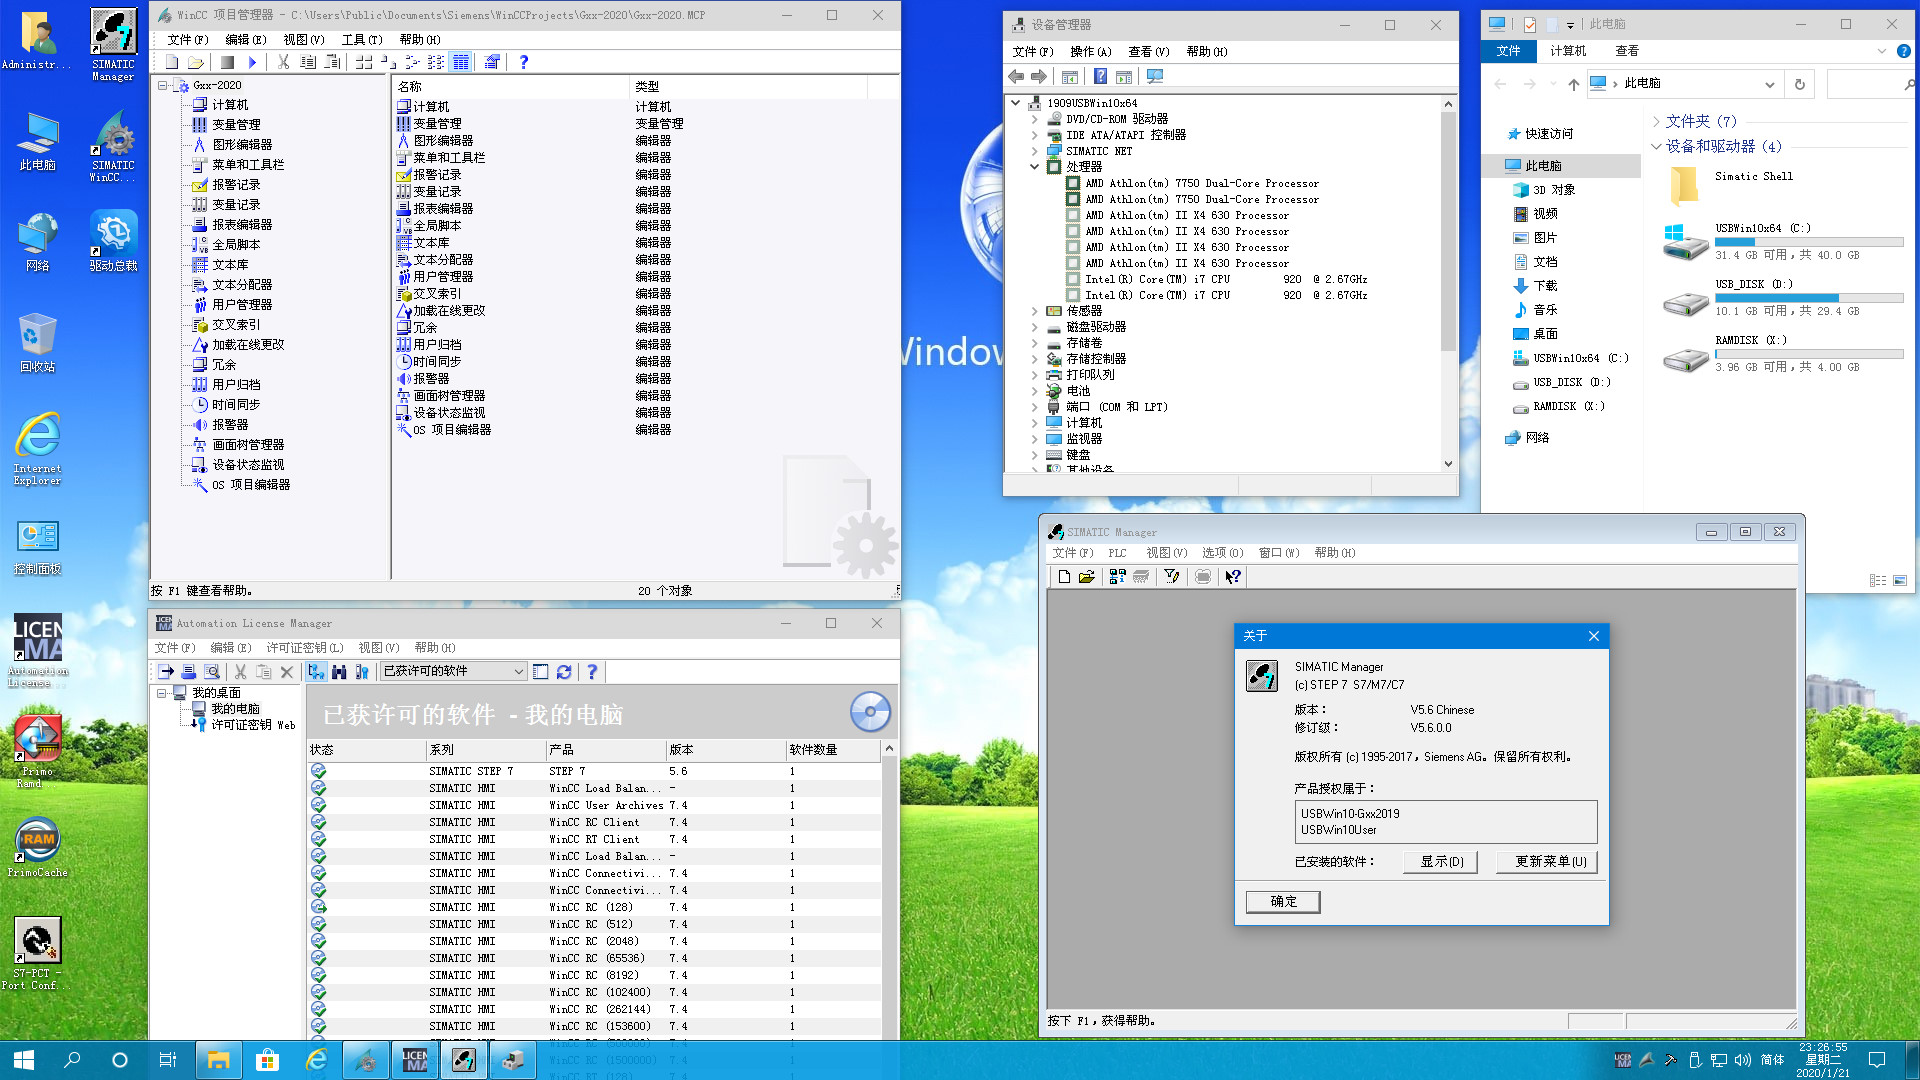
Task: Click the binoculars find icon in License Manager
Action: pos(339,672)
